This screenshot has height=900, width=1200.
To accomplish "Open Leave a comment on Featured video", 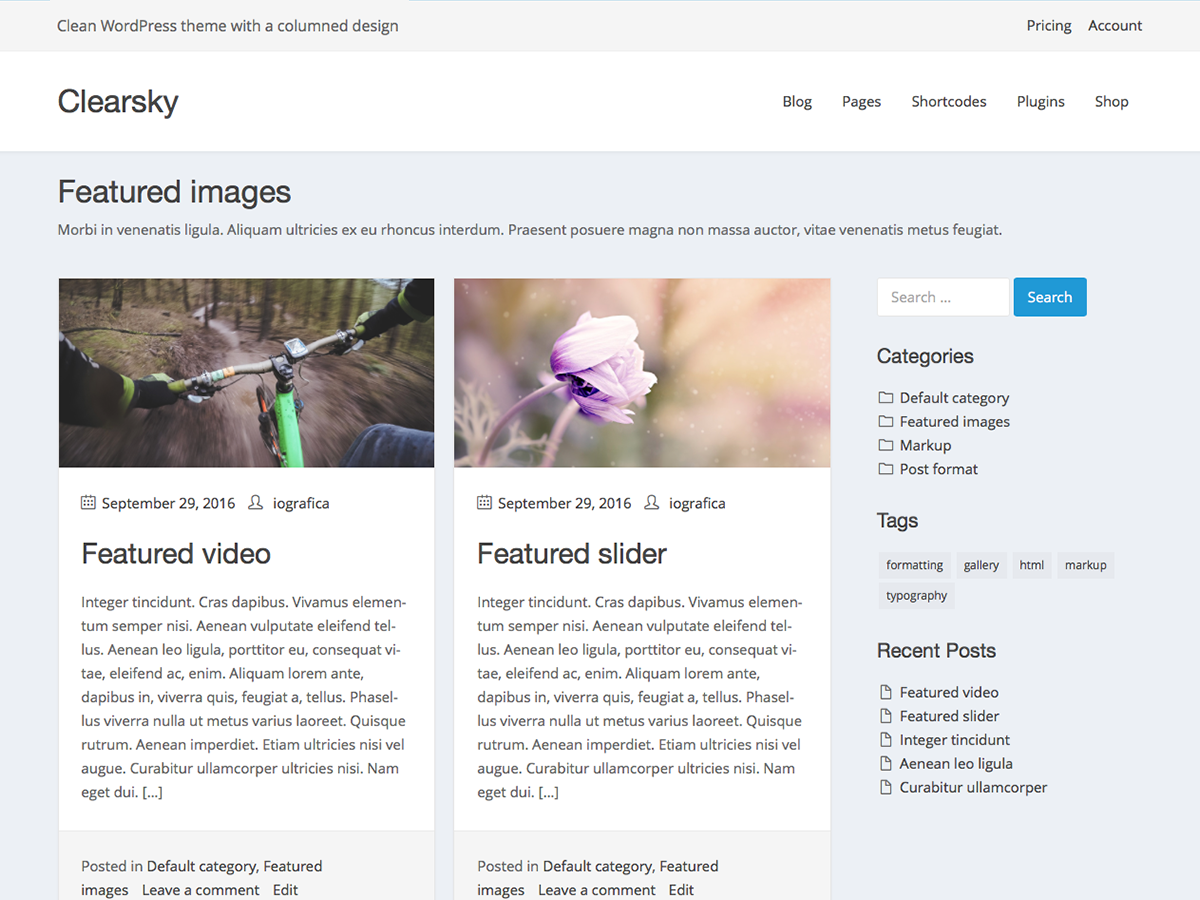I will coord(200,889).
